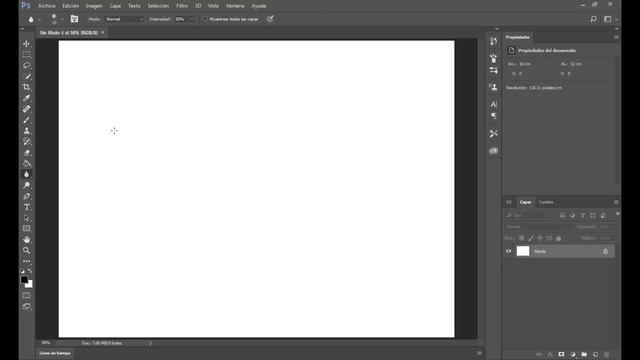Select the Paint Bucket tool
640x360 pixels.
pyautogui.click(x=27, y=164)
